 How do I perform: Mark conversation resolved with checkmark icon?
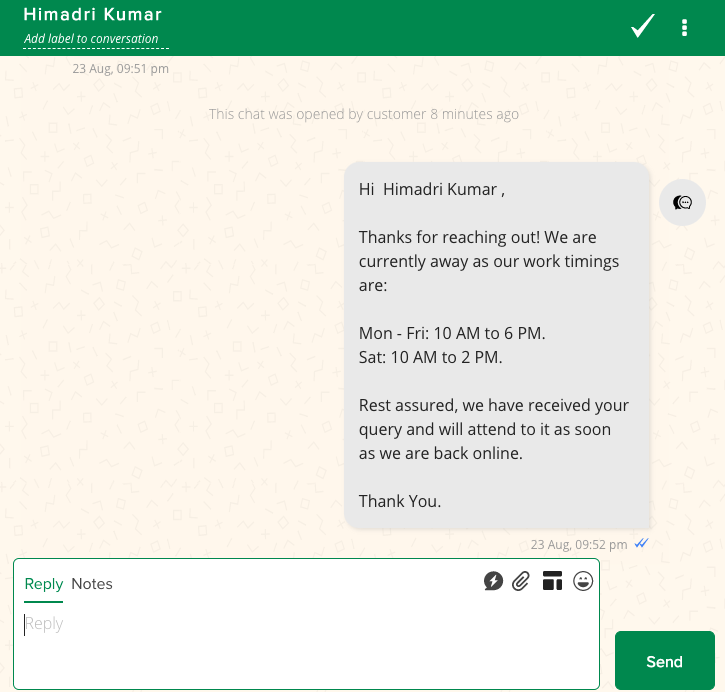pos(643,26)
